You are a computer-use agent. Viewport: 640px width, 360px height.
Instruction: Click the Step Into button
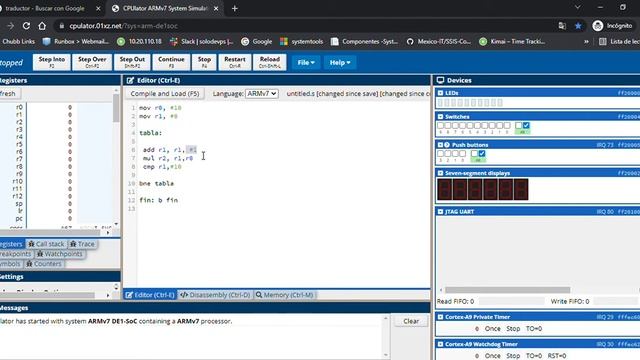coord(51,62)
